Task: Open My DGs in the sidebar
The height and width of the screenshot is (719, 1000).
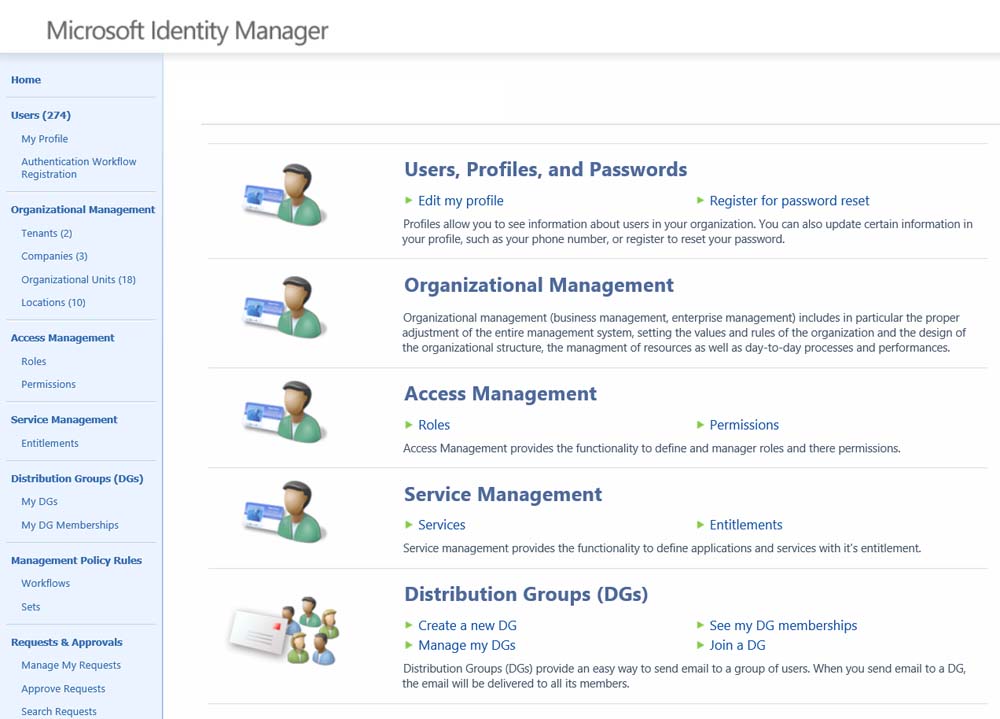Action: [40, 502]
